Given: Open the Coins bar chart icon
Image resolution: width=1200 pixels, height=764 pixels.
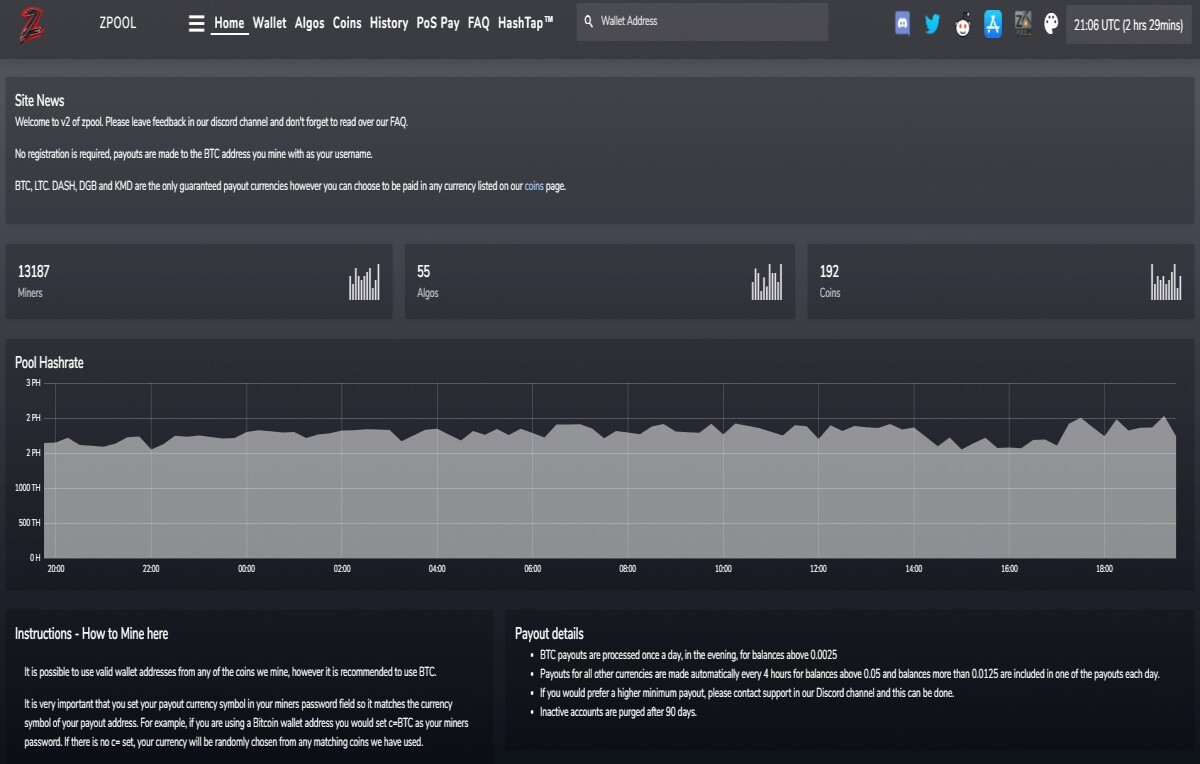Looking at the screenshot, I should click(1166, 282).
